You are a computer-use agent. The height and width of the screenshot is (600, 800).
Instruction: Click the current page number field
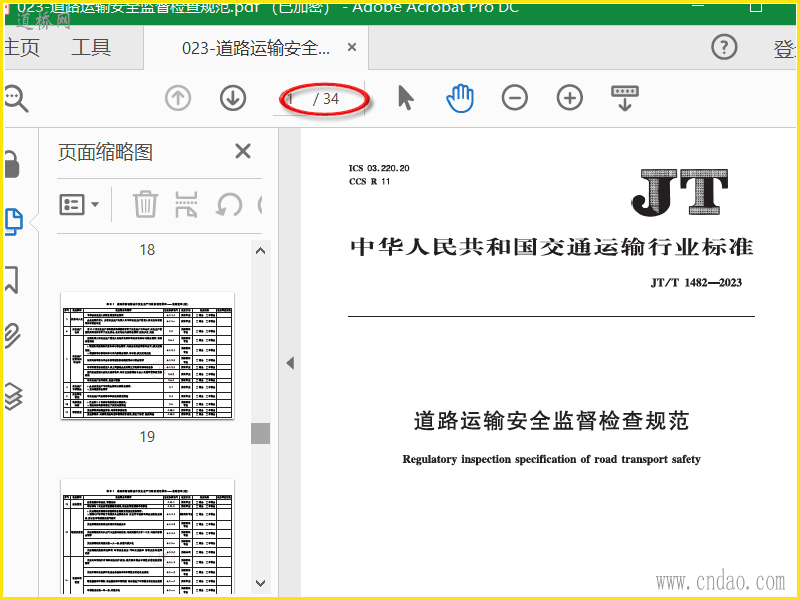[293, 98]
